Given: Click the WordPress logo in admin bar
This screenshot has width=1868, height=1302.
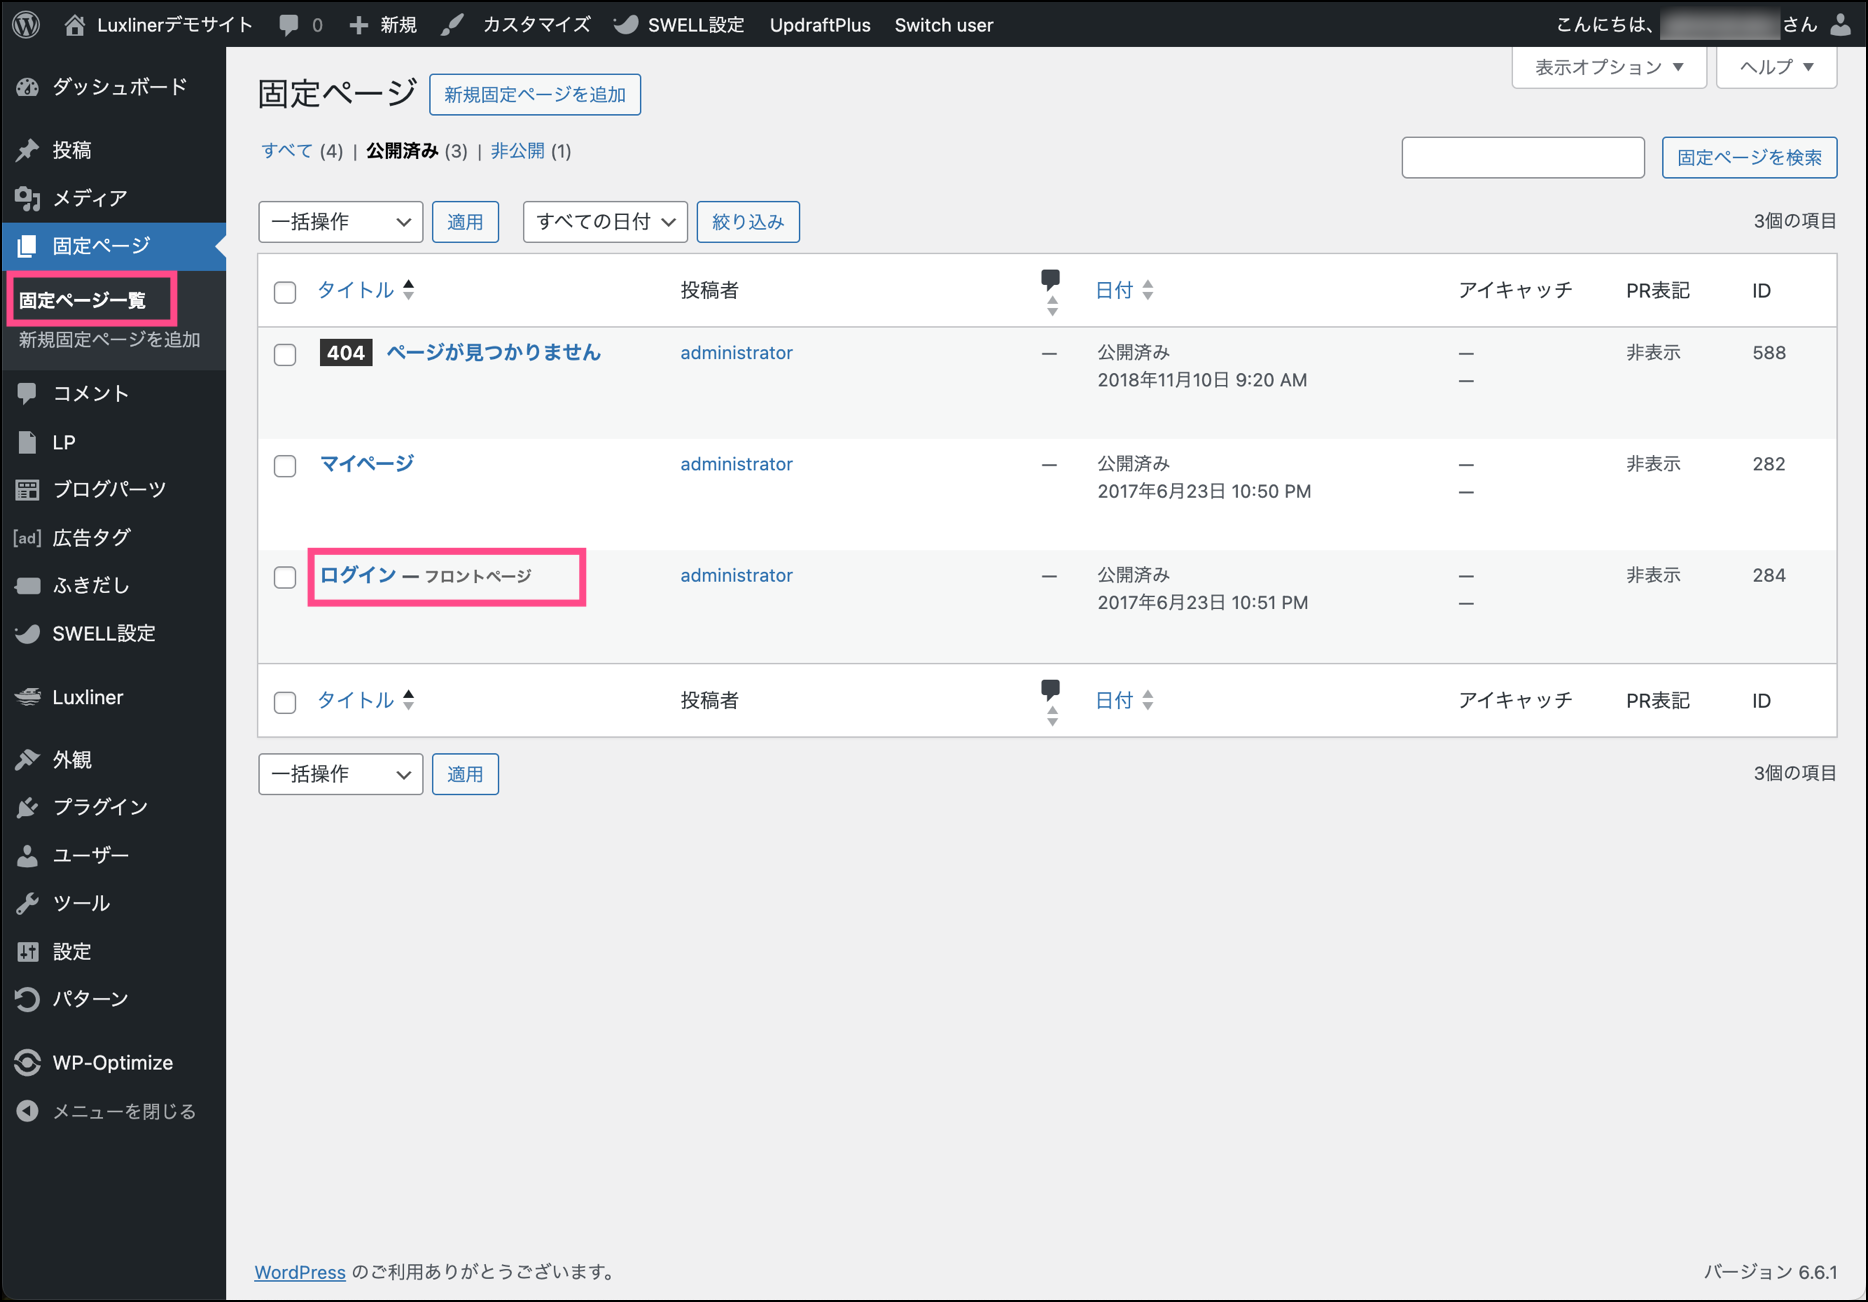Looking at the screenshot, I should pos(26,24).
